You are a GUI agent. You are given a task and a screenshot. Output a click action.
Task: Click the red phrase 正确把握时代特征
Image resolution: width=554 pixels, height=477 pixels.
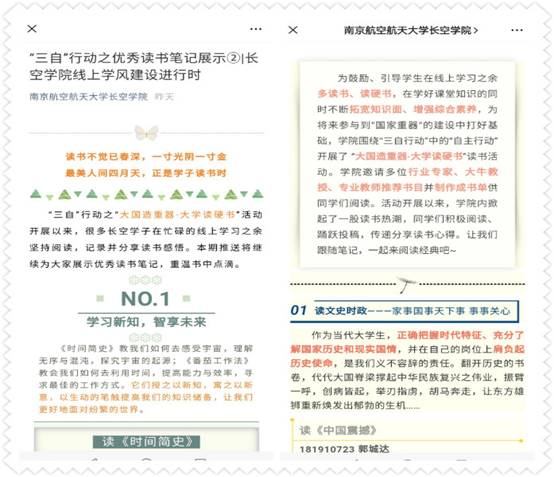pos(440,335)
